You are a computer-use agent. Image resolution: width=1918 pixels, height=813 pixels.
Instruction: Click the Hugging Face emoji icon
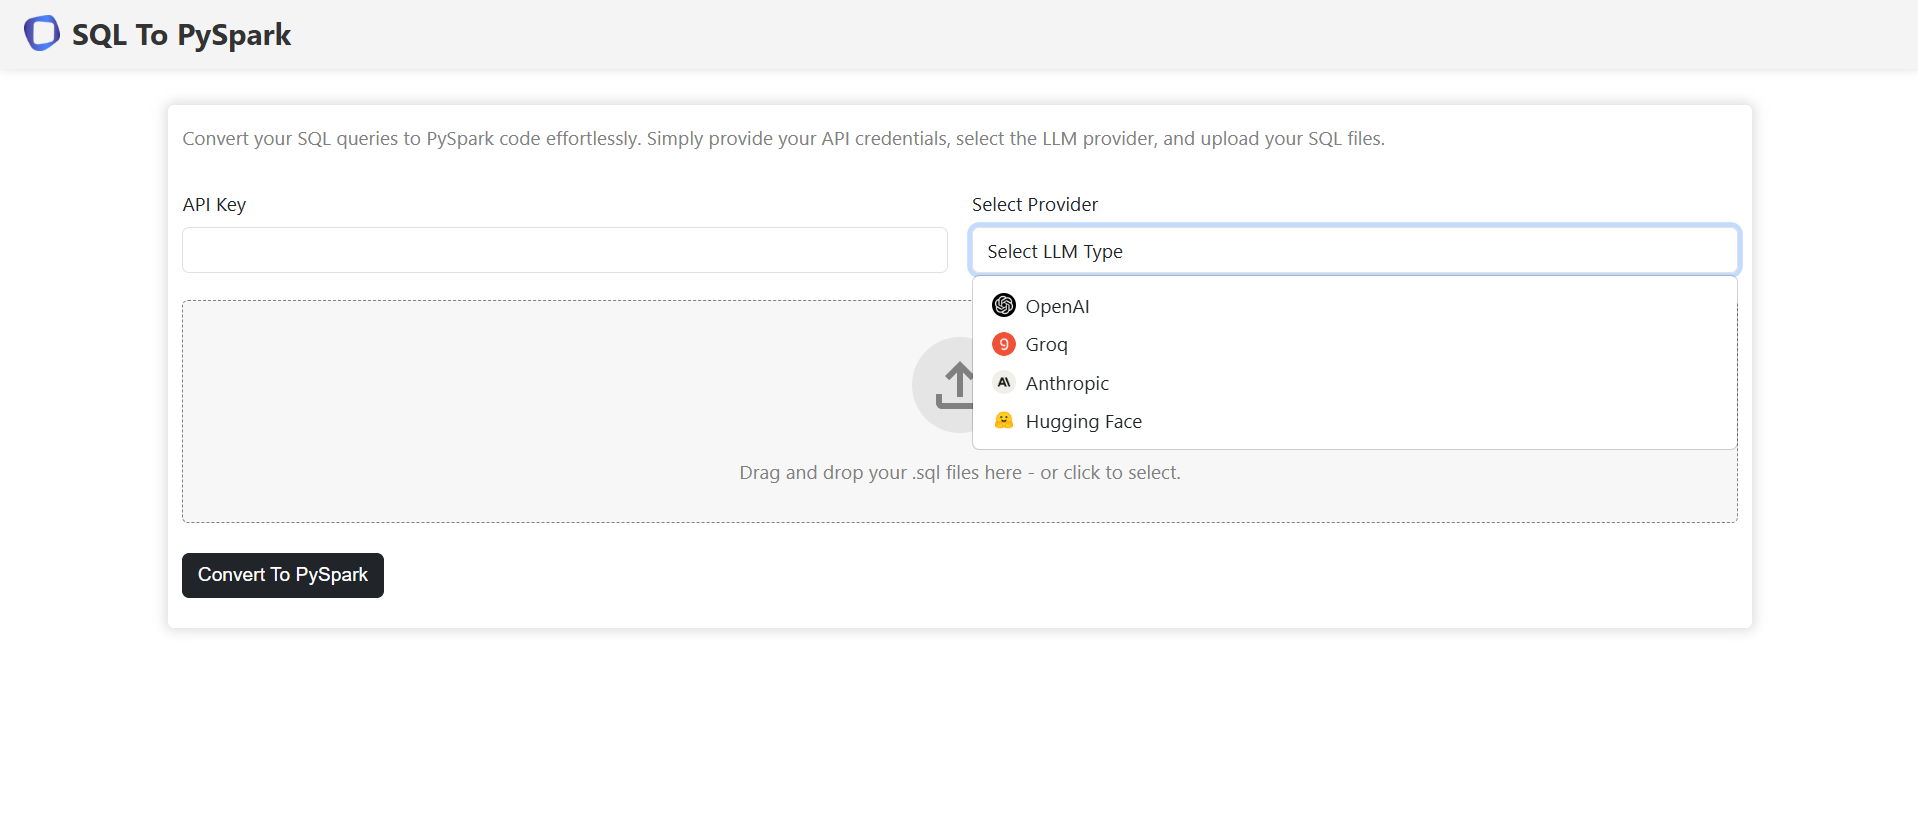1004,421
